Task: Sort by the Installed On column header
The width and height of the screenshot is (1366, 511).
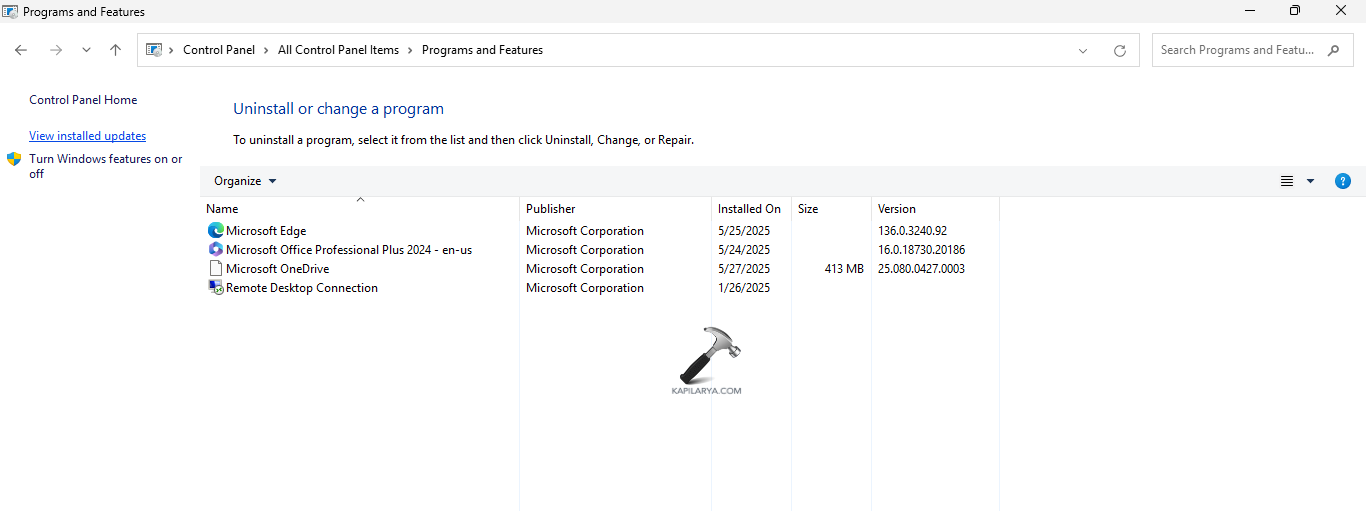Action: 749,209
